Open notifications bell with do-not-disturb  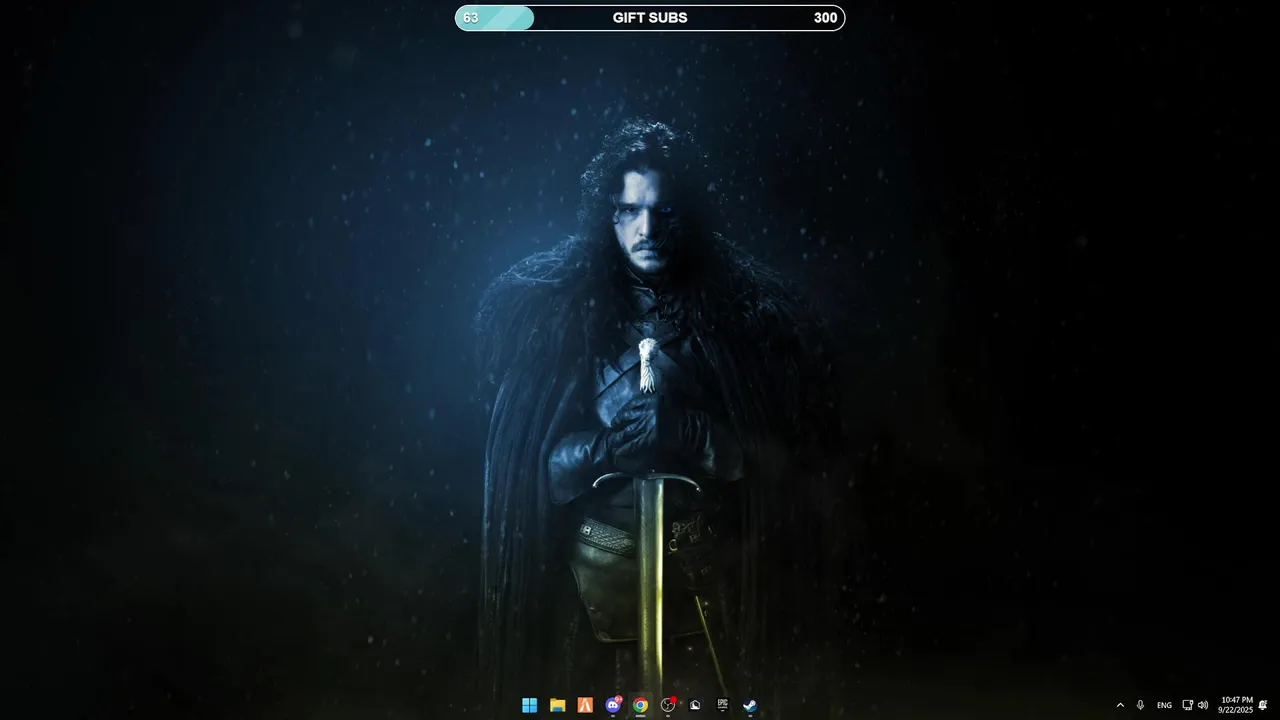pos(1263,705)
